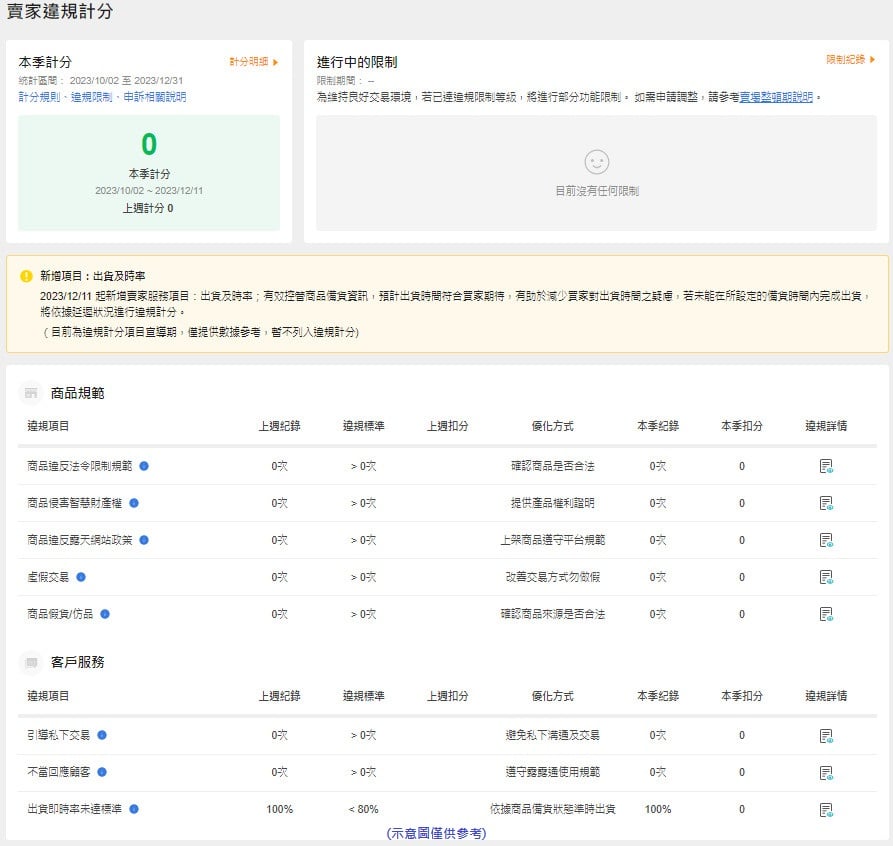The image size is (893, 846).
Task: Click info icon beside 不當回應顧客
Action: [102, 772]
